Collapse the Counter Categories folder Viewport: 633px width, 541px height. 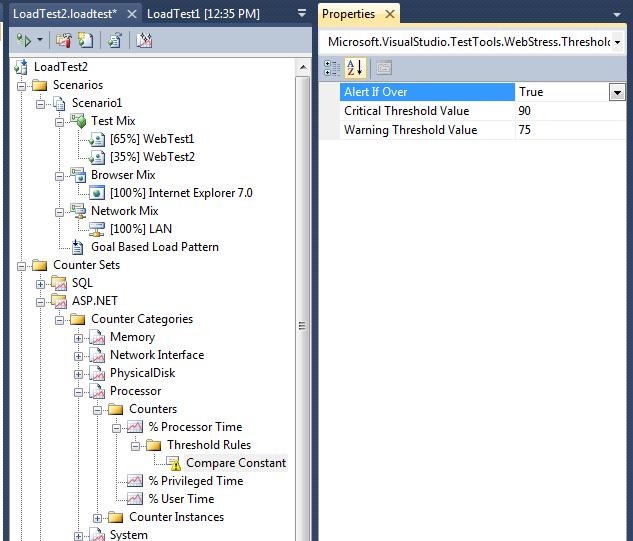pyautogui.click(x=59, y=320)
